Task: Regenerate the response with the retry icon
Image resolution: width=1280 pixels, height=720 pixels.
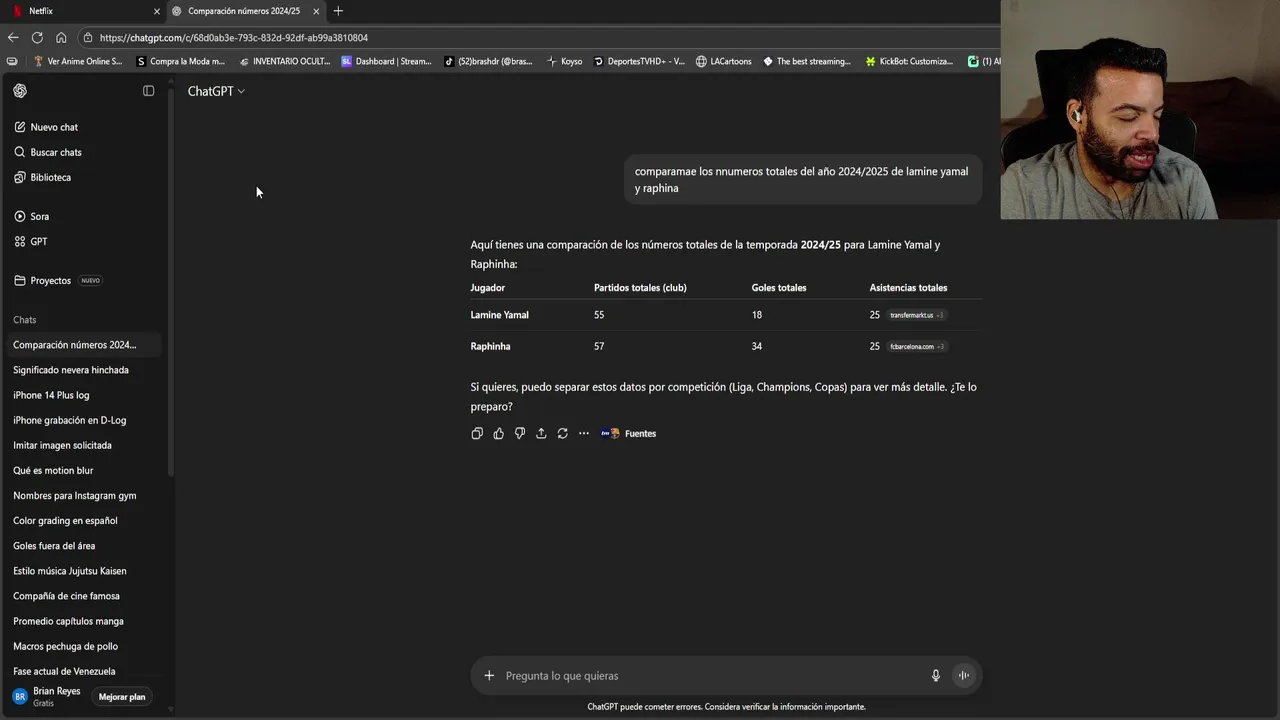Action: coord(562,433)
